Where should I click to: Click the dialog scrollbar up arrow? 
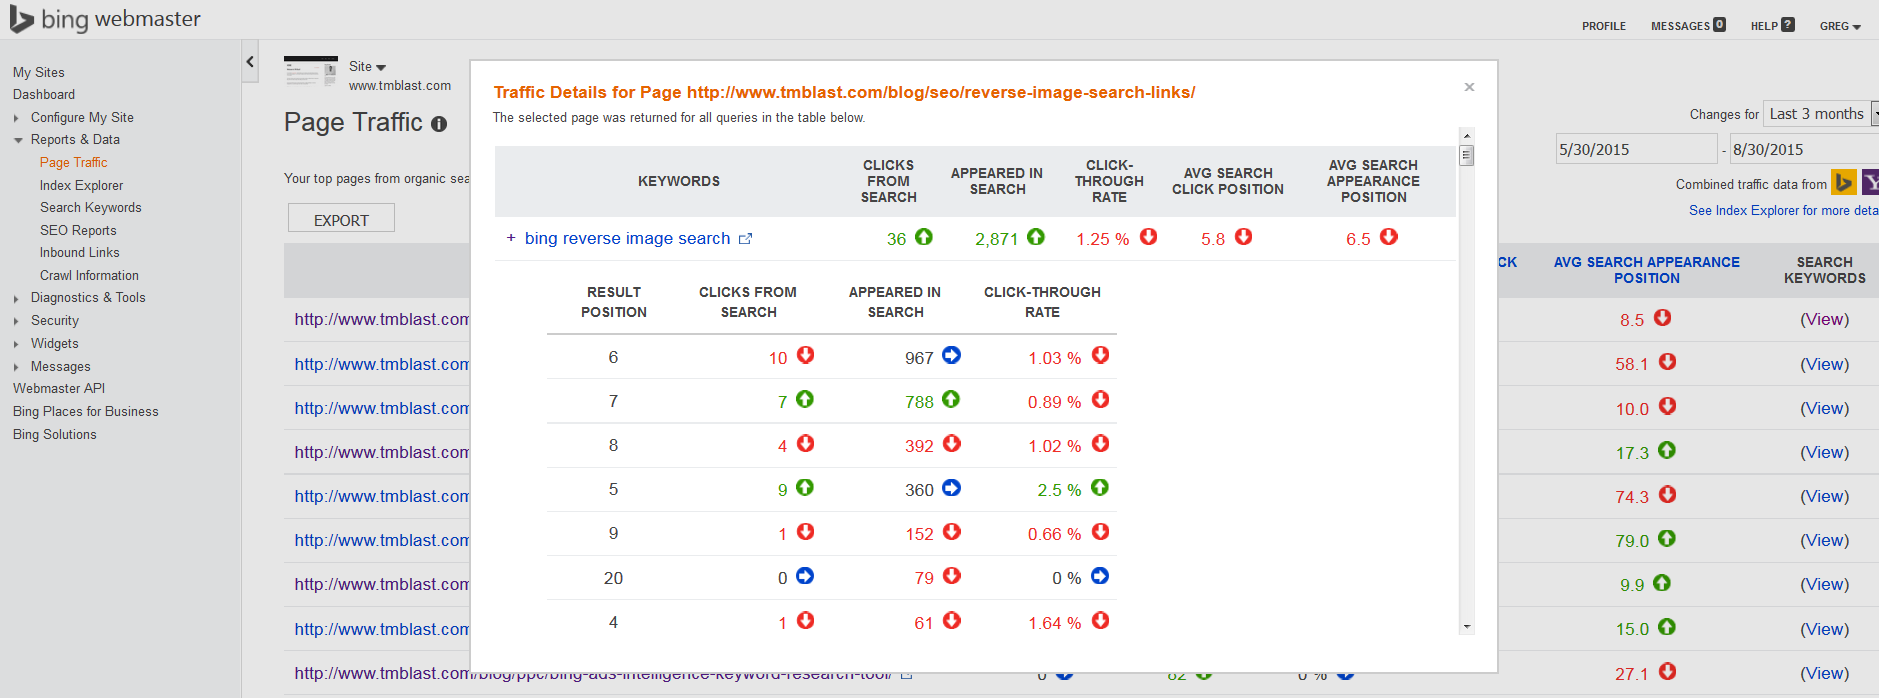pos(1466,135)
